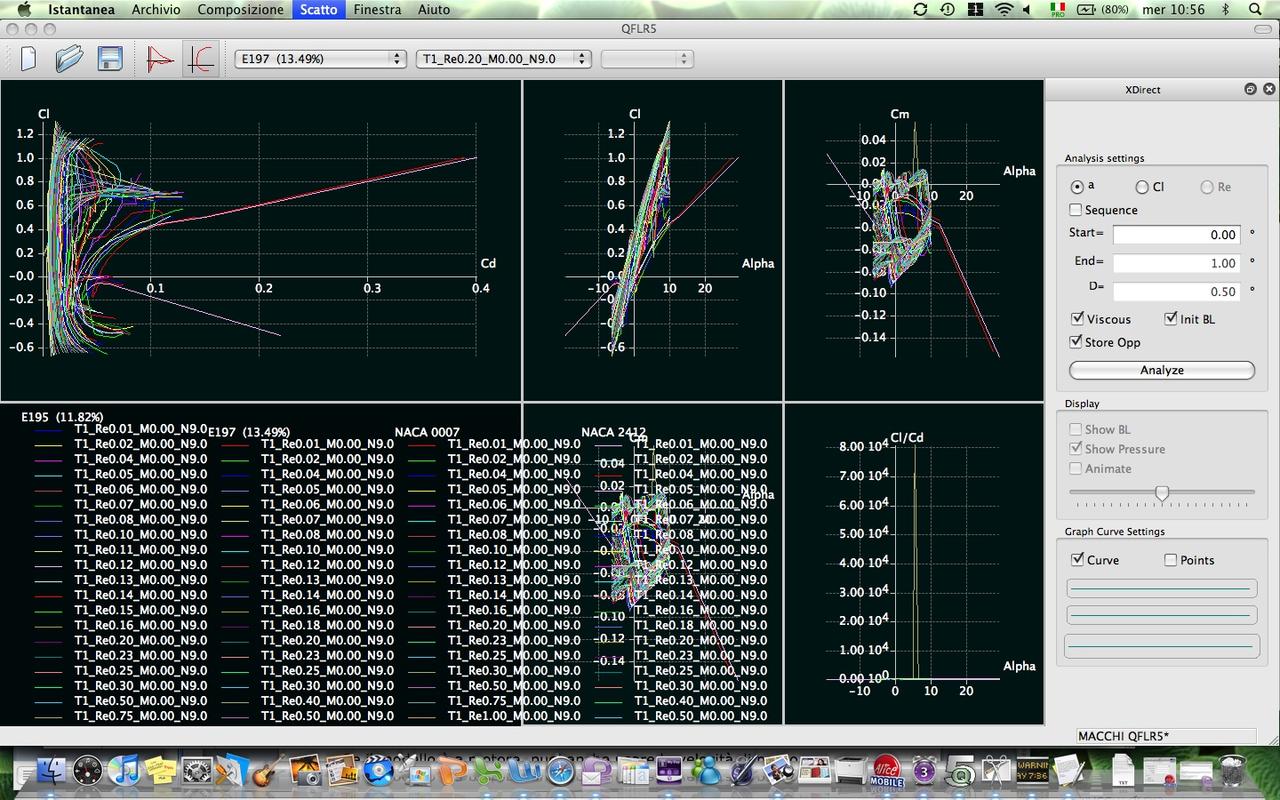Screen dimensions: 1280x800
Task: Open the first curve line style selector
Action: coord(1161,587)
